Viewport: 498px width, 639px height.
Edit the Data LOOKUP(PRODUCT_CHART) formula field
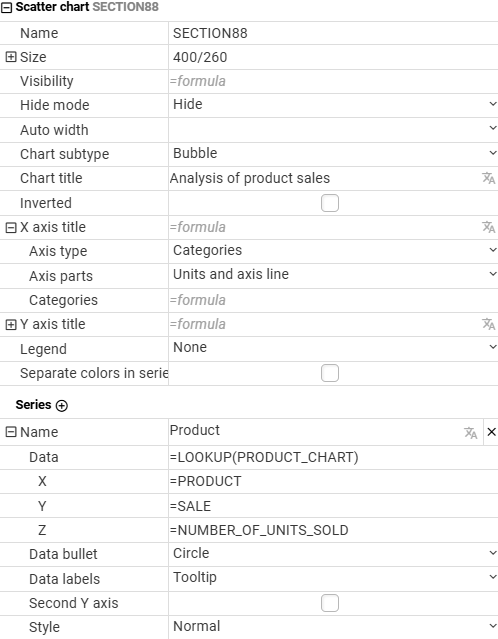333,457
